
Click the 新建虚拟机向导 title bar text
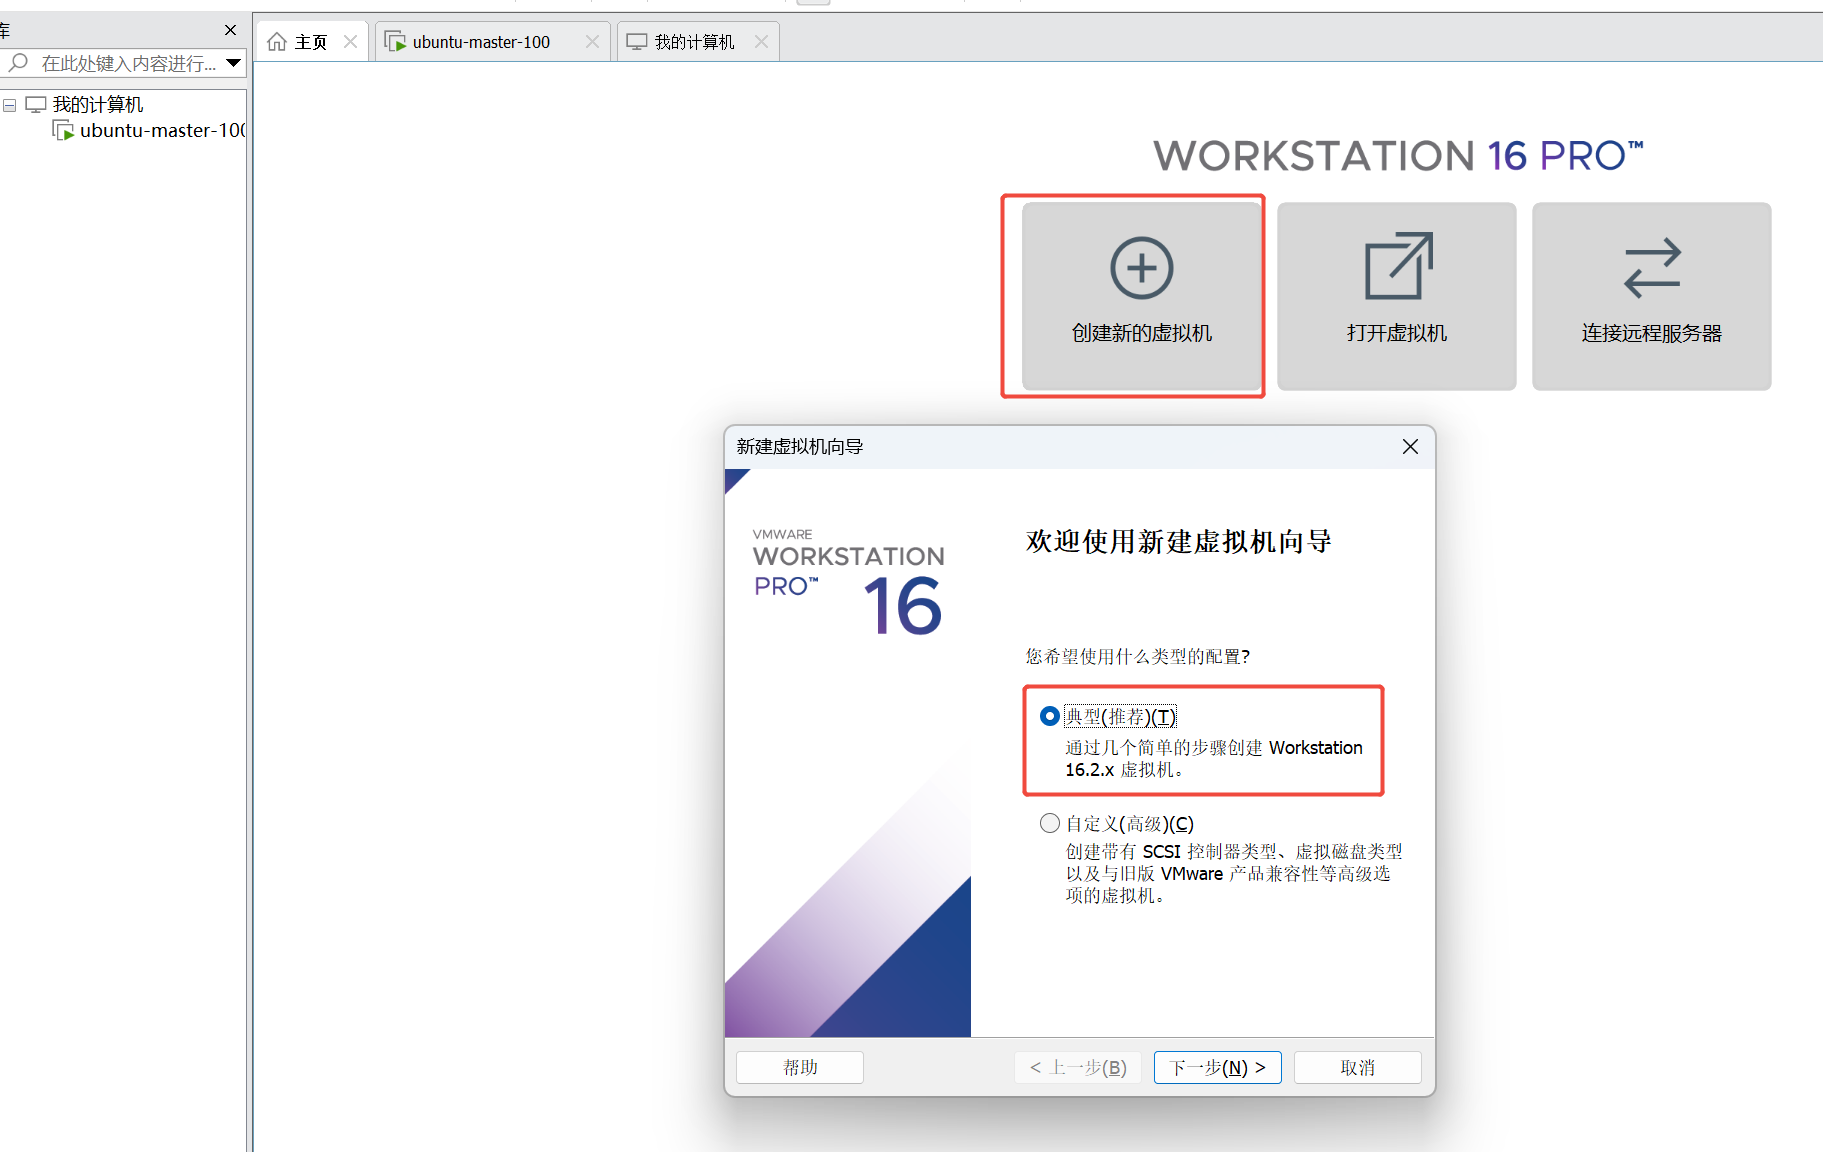(x=800, y=447)
